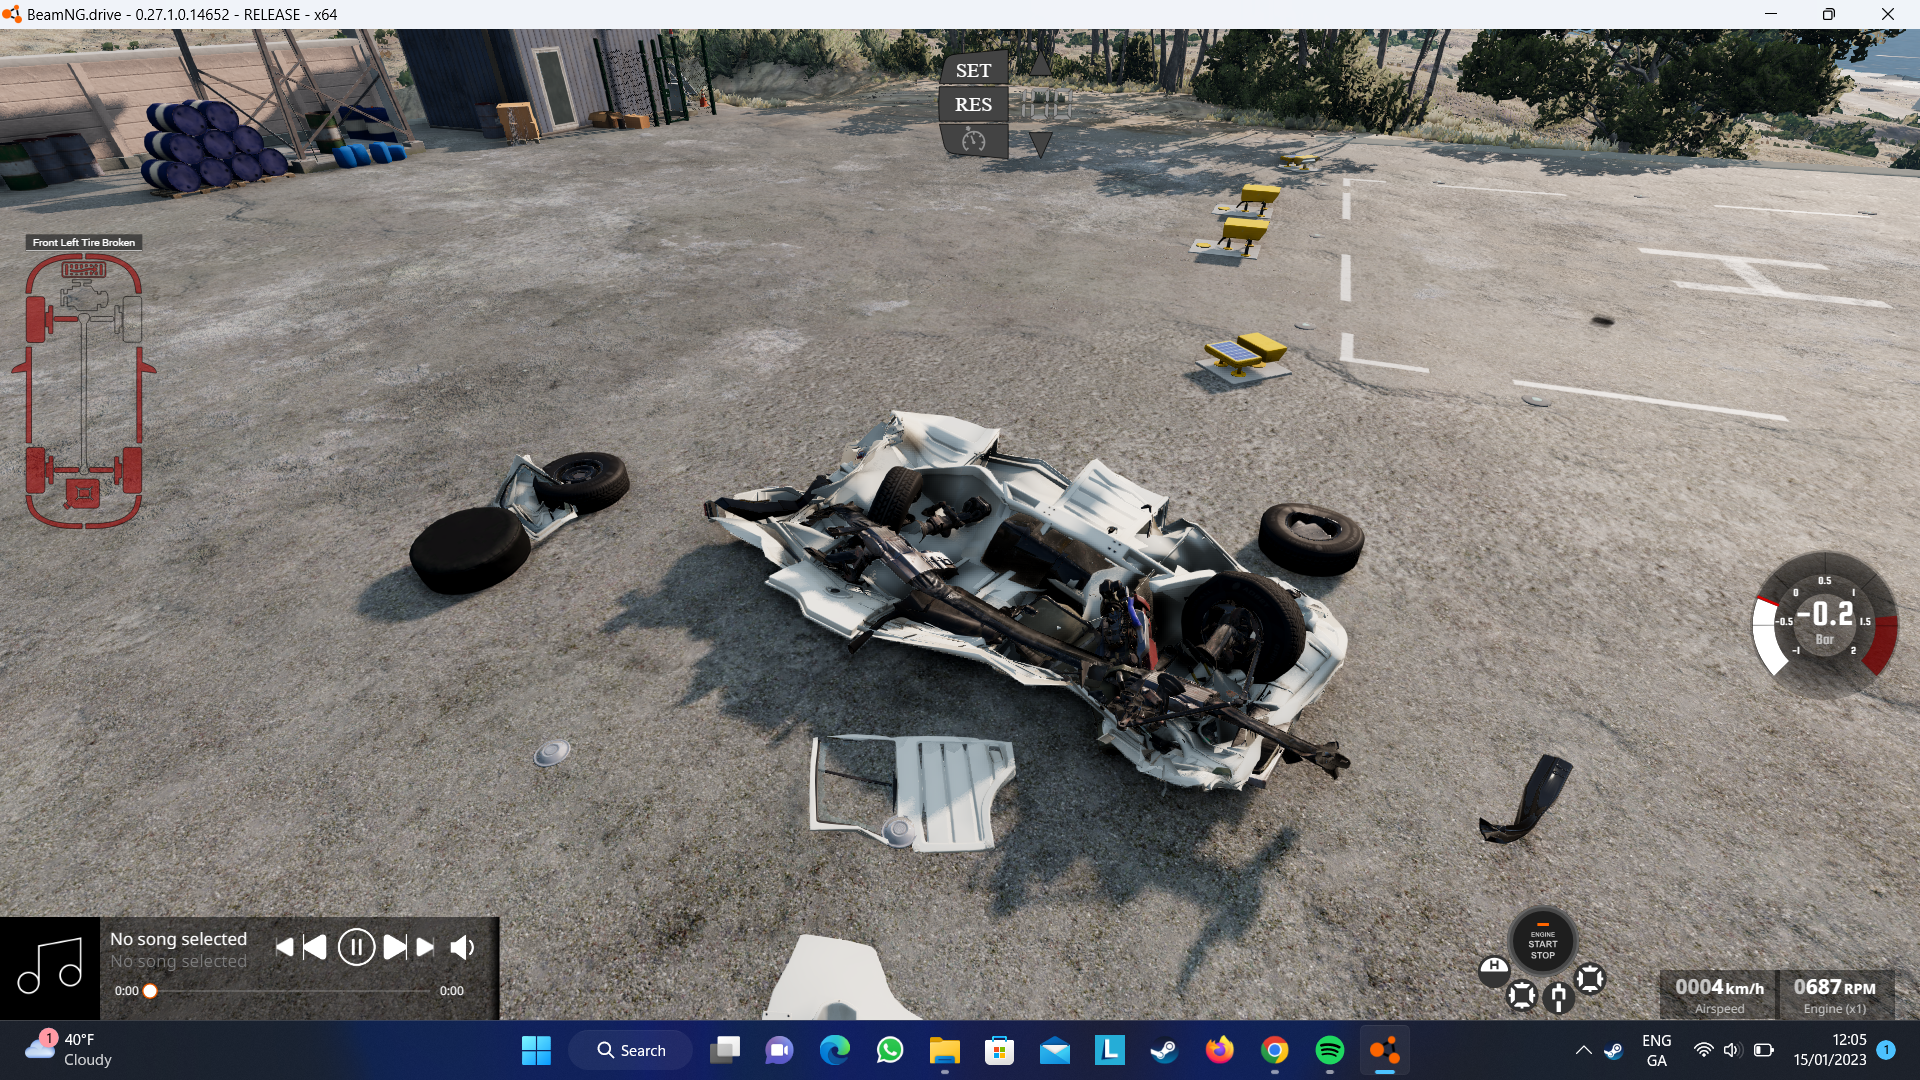The width and height of the screenshot is (1920, 1080).
Task: Open Firefox from the taskbar
Action: pos(1220,1050)
